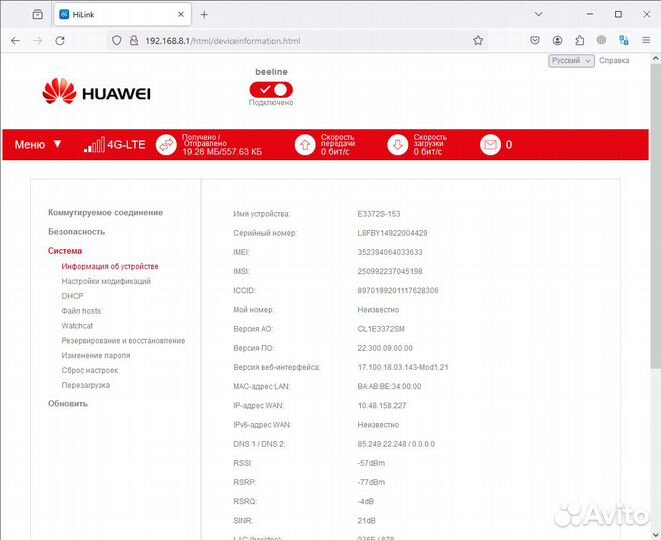This screenshot has width=661, height=540.
Task: Select the SINR value 21dB
Action: [366, 521]
